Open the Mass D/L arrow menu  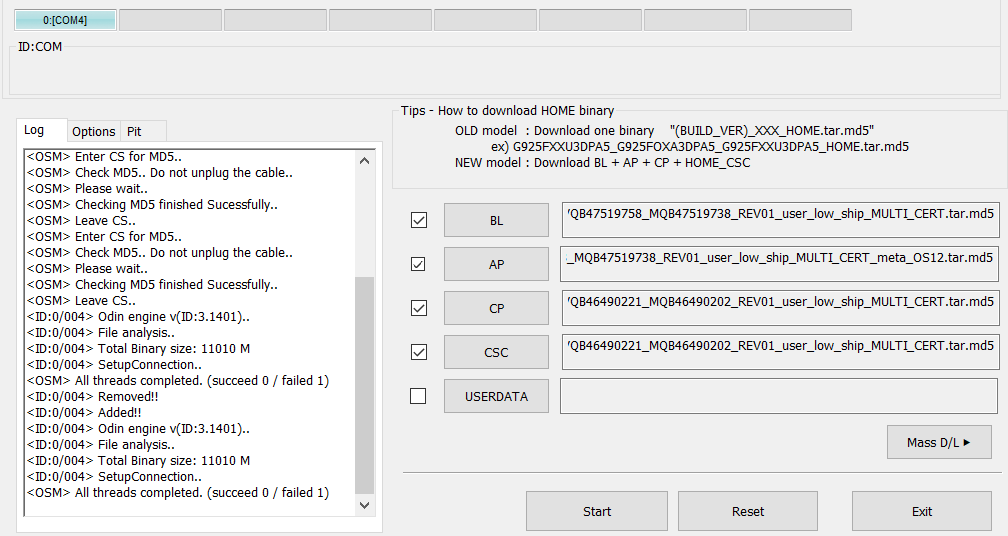pos(939,442)
